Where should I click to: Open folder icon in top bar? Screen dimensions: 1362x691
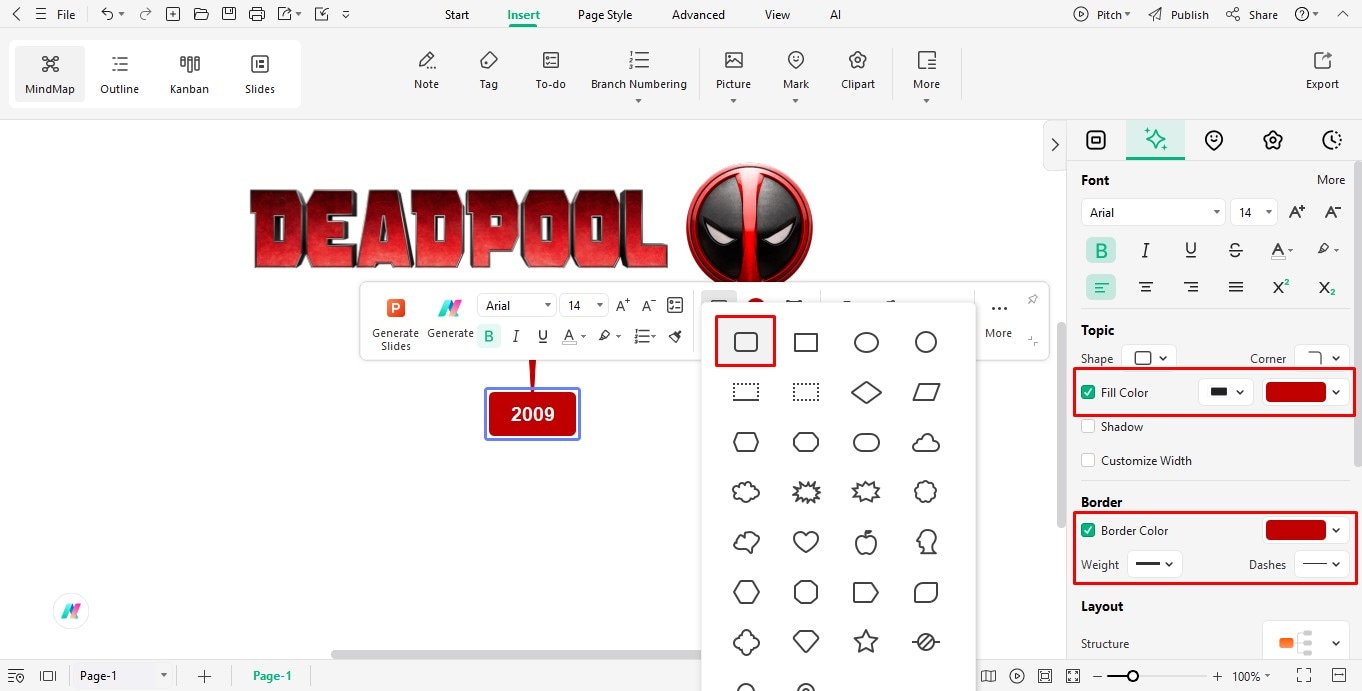[x=201, y=14]
